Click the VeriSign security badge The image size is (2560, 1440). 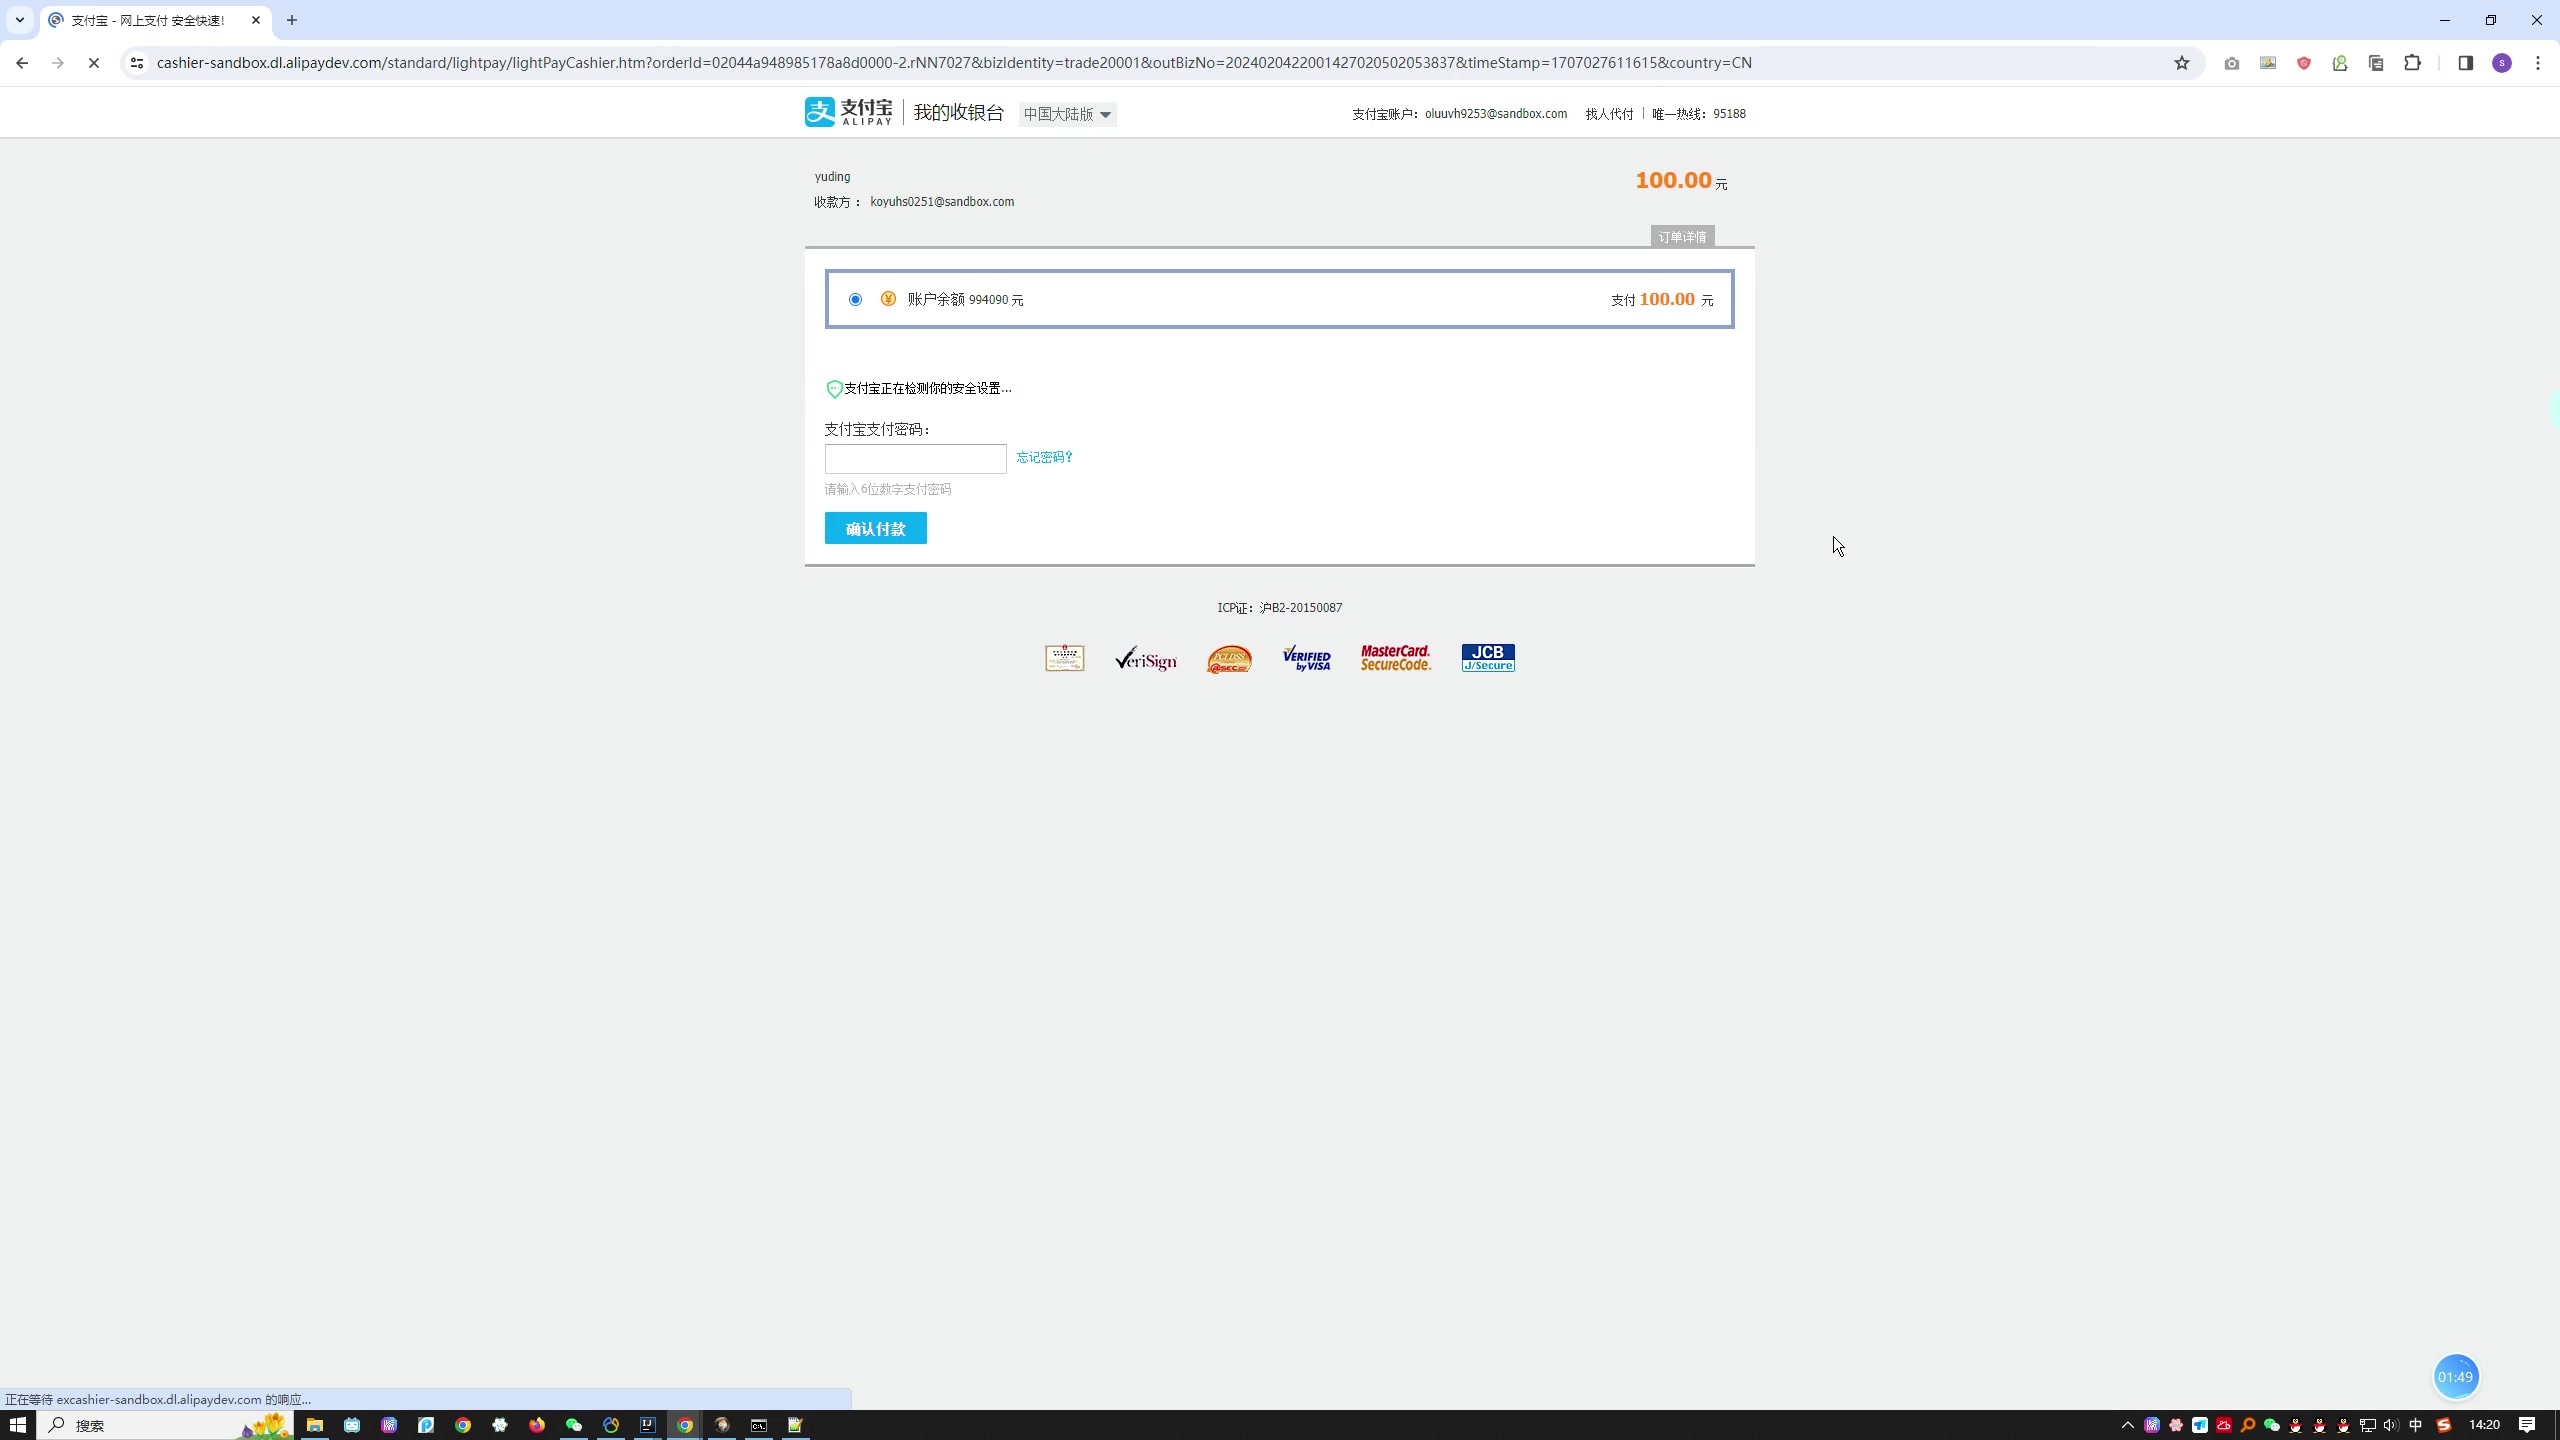1146,658
